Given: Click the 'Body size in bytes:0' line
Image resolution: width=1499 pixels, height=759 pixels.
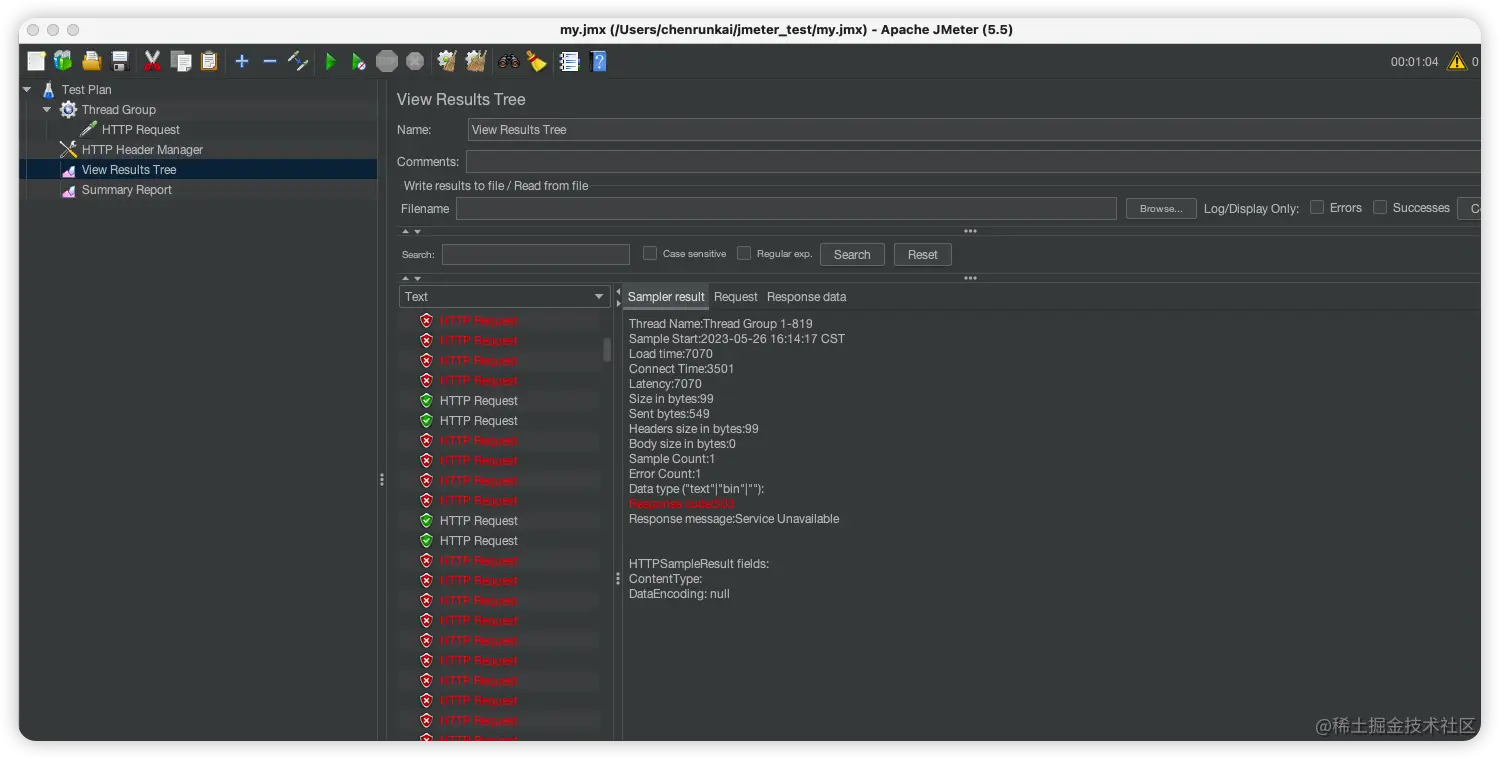Looking at the screenshot, I should pos(682,444).
